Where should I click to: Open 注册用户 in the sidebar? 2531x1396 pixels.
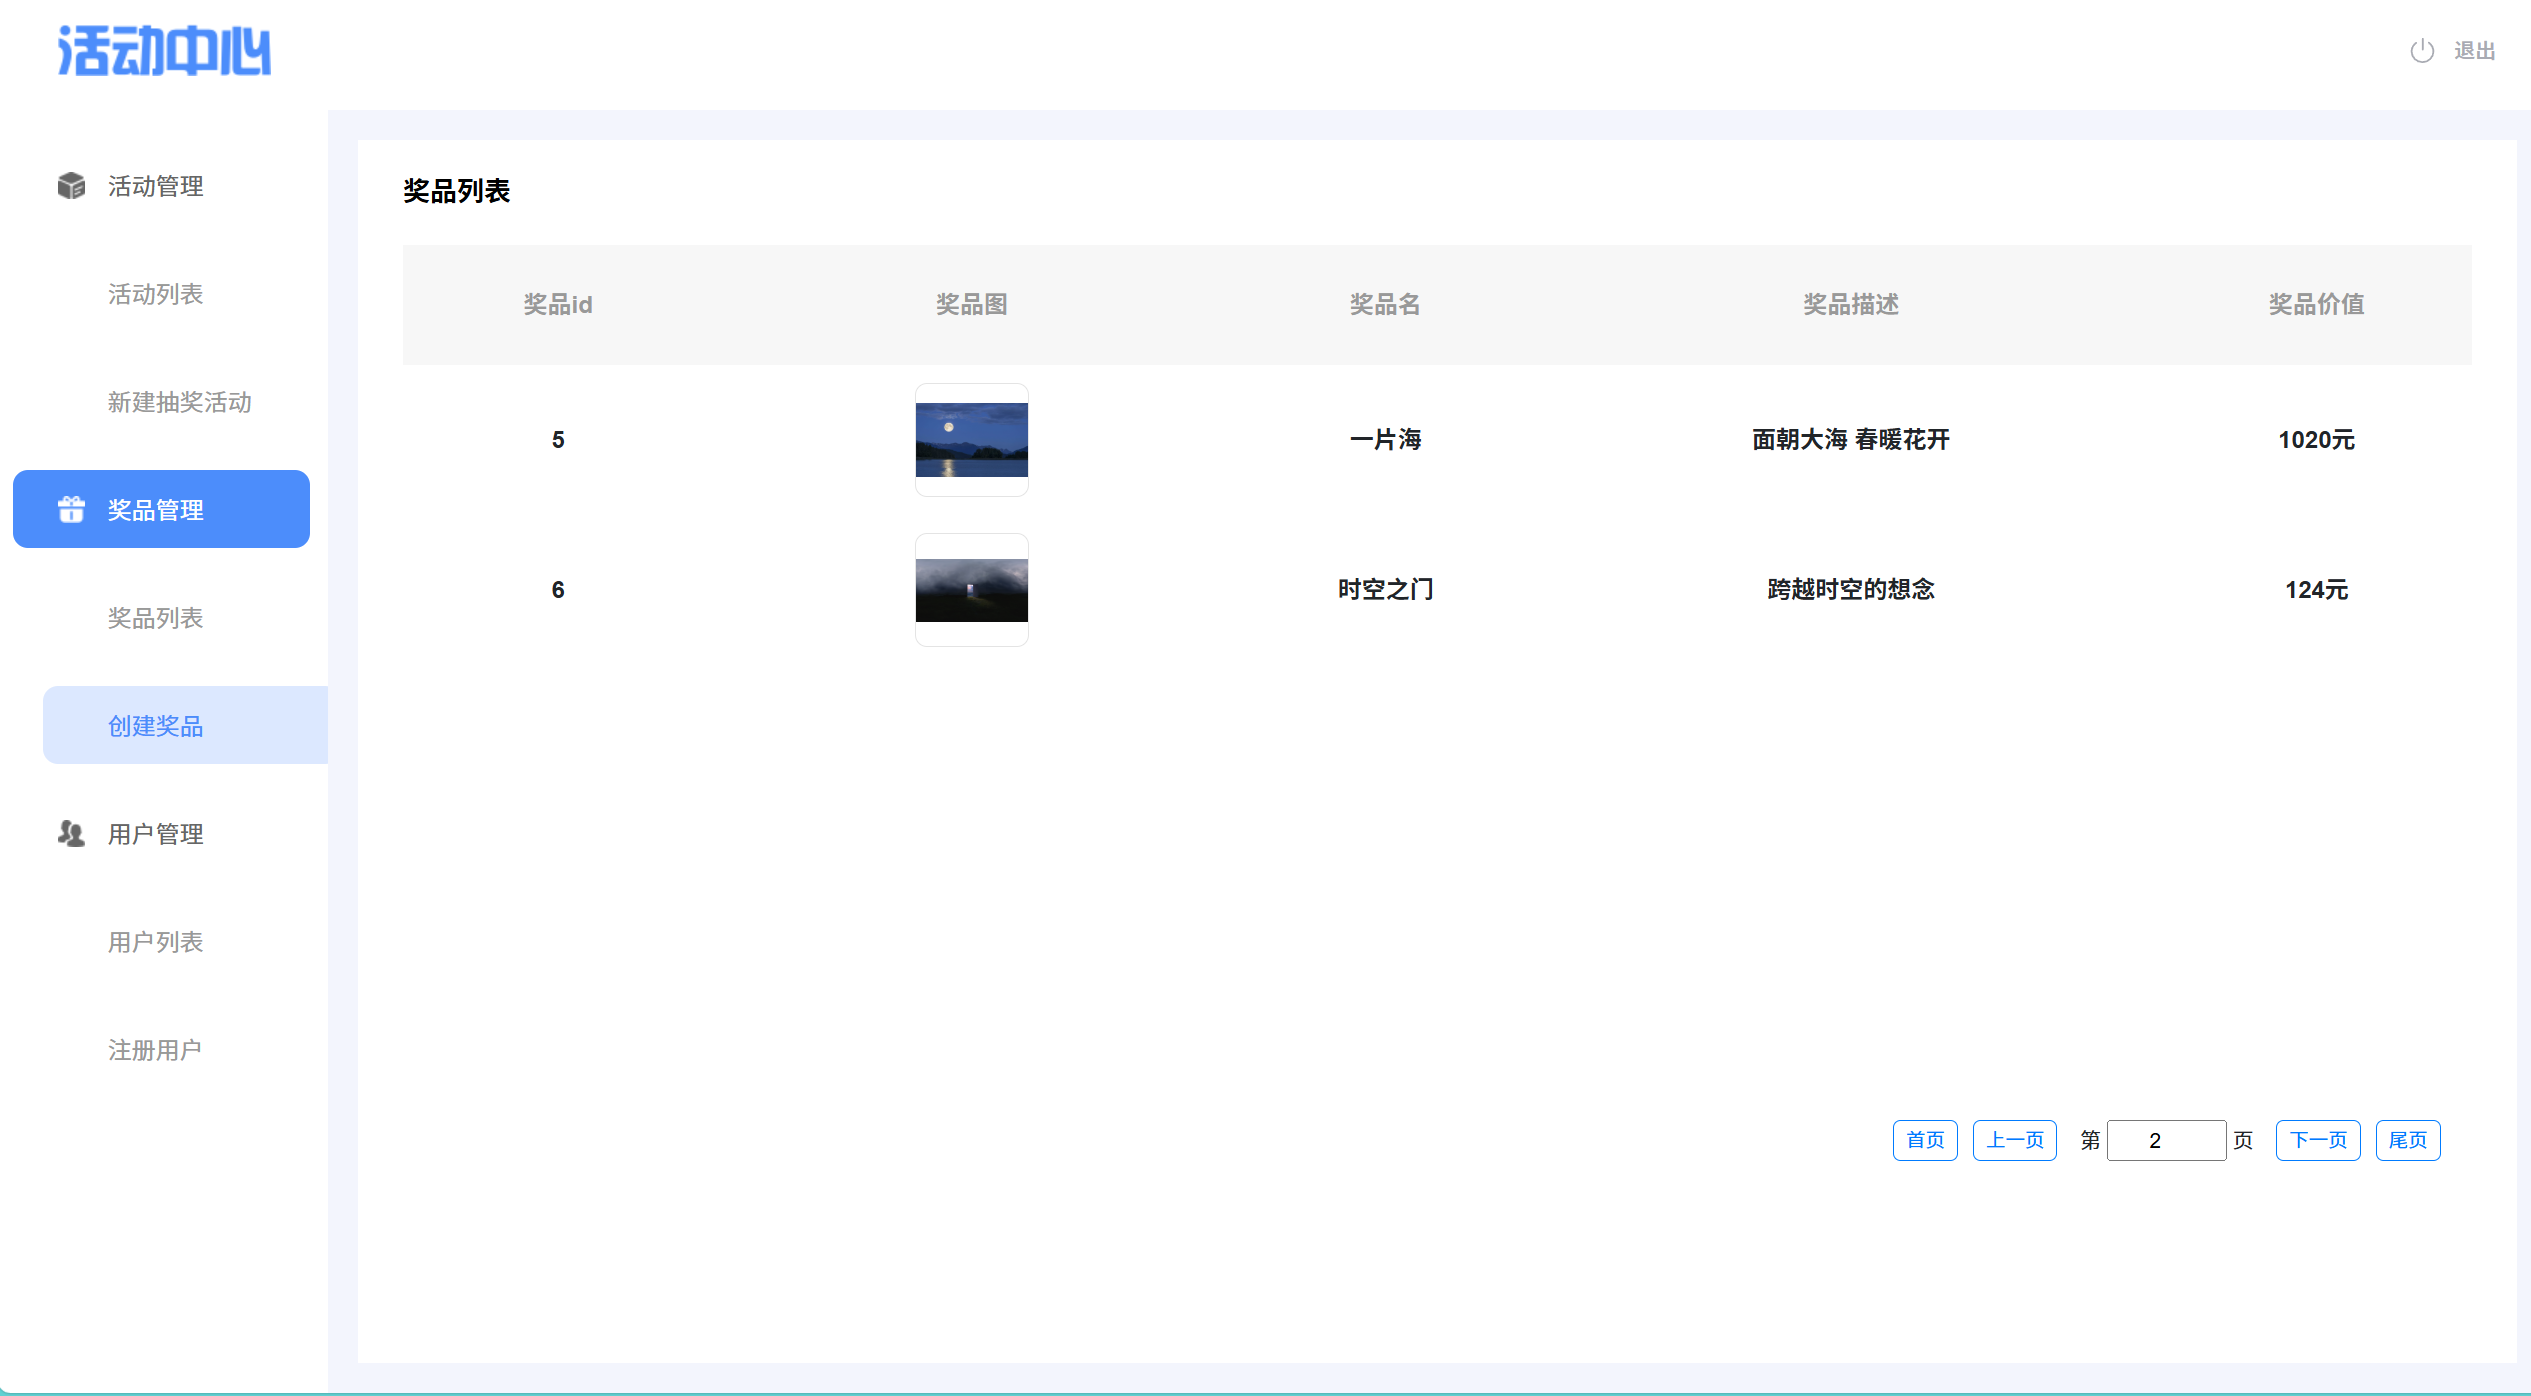click(x=155, y=1050)
